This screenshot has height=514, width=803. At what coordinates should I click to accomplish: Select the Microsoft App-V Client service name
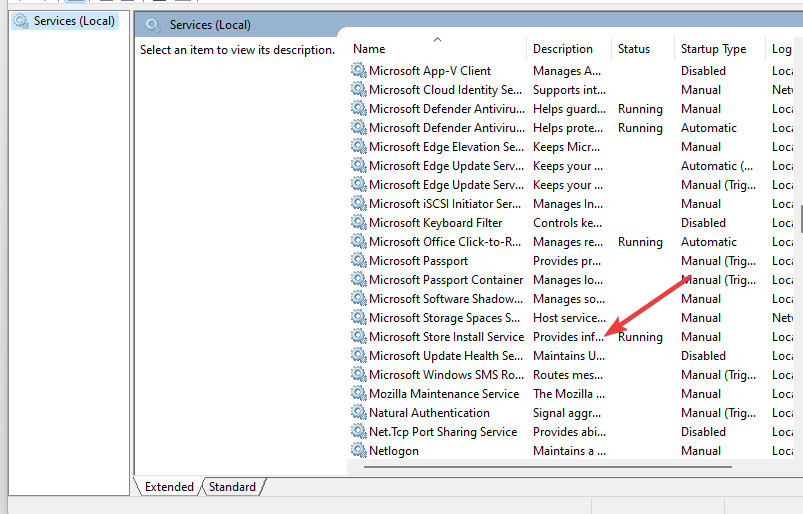[x=430, y=71]
